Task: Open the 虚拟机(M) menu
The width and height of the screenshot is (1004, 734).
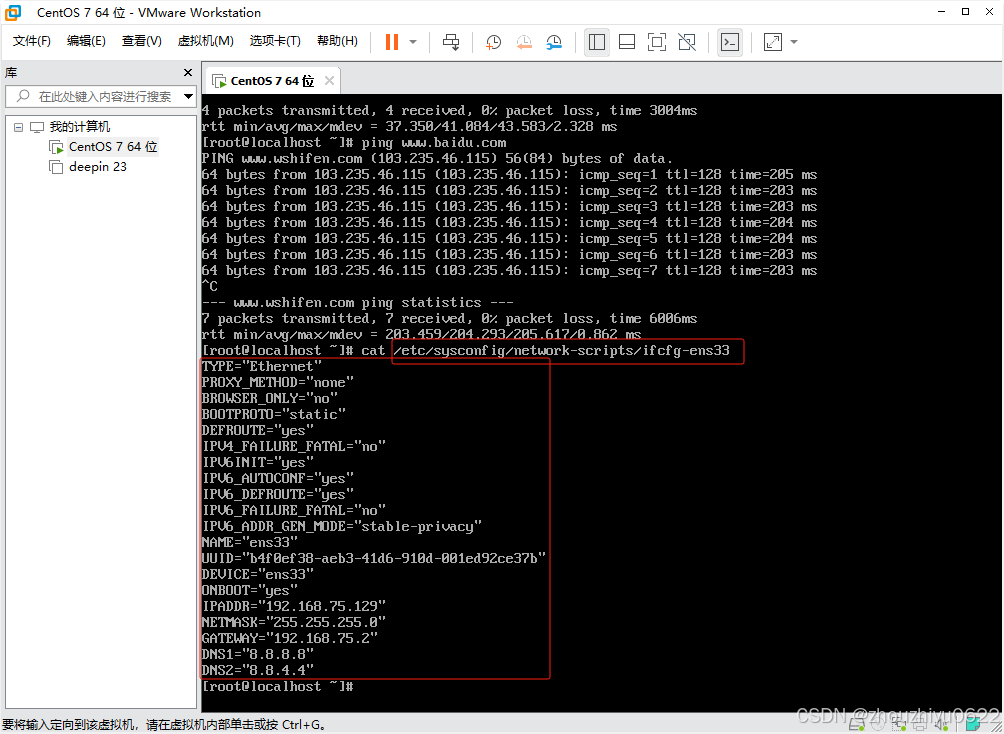Action: coord(206,41)
